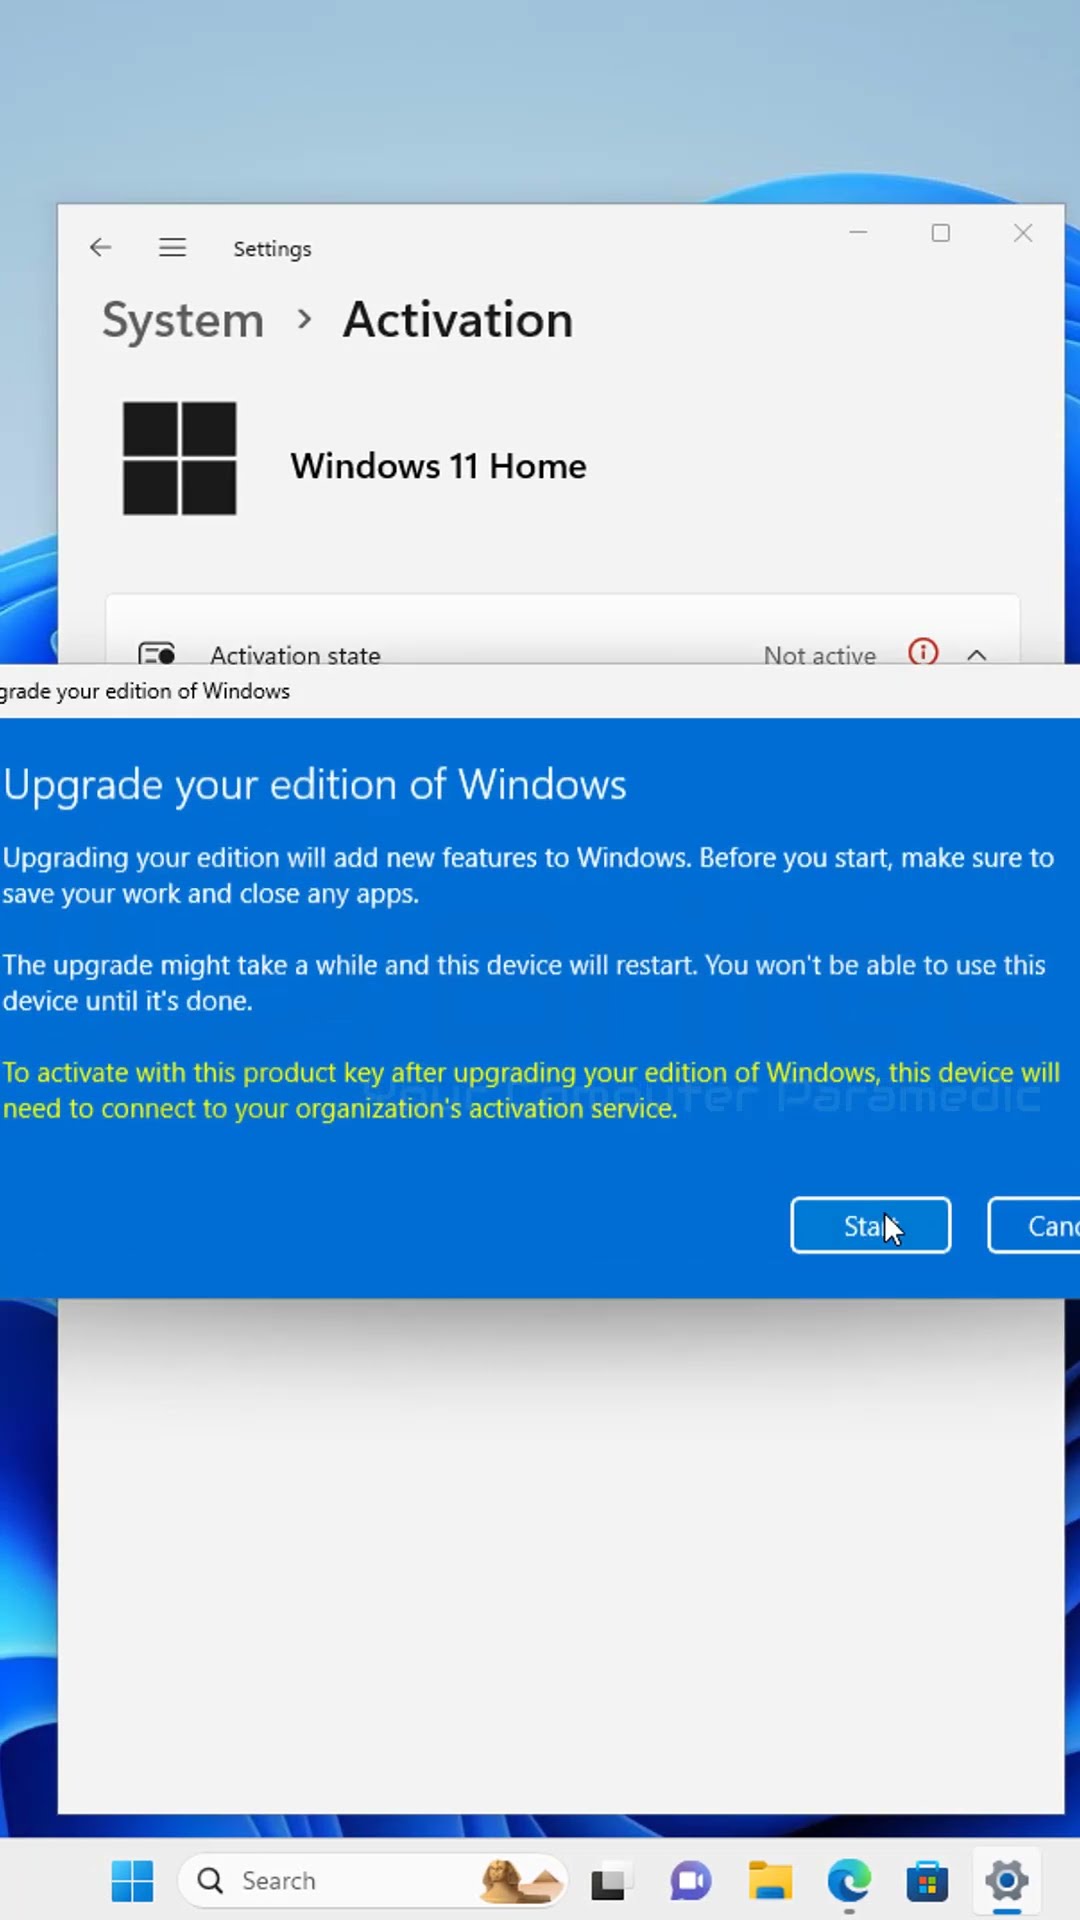The width and height of the screenshot is (1080, 1920).
Task: Click the Settings gear taskbar icon
Action: [1006, 1881]
